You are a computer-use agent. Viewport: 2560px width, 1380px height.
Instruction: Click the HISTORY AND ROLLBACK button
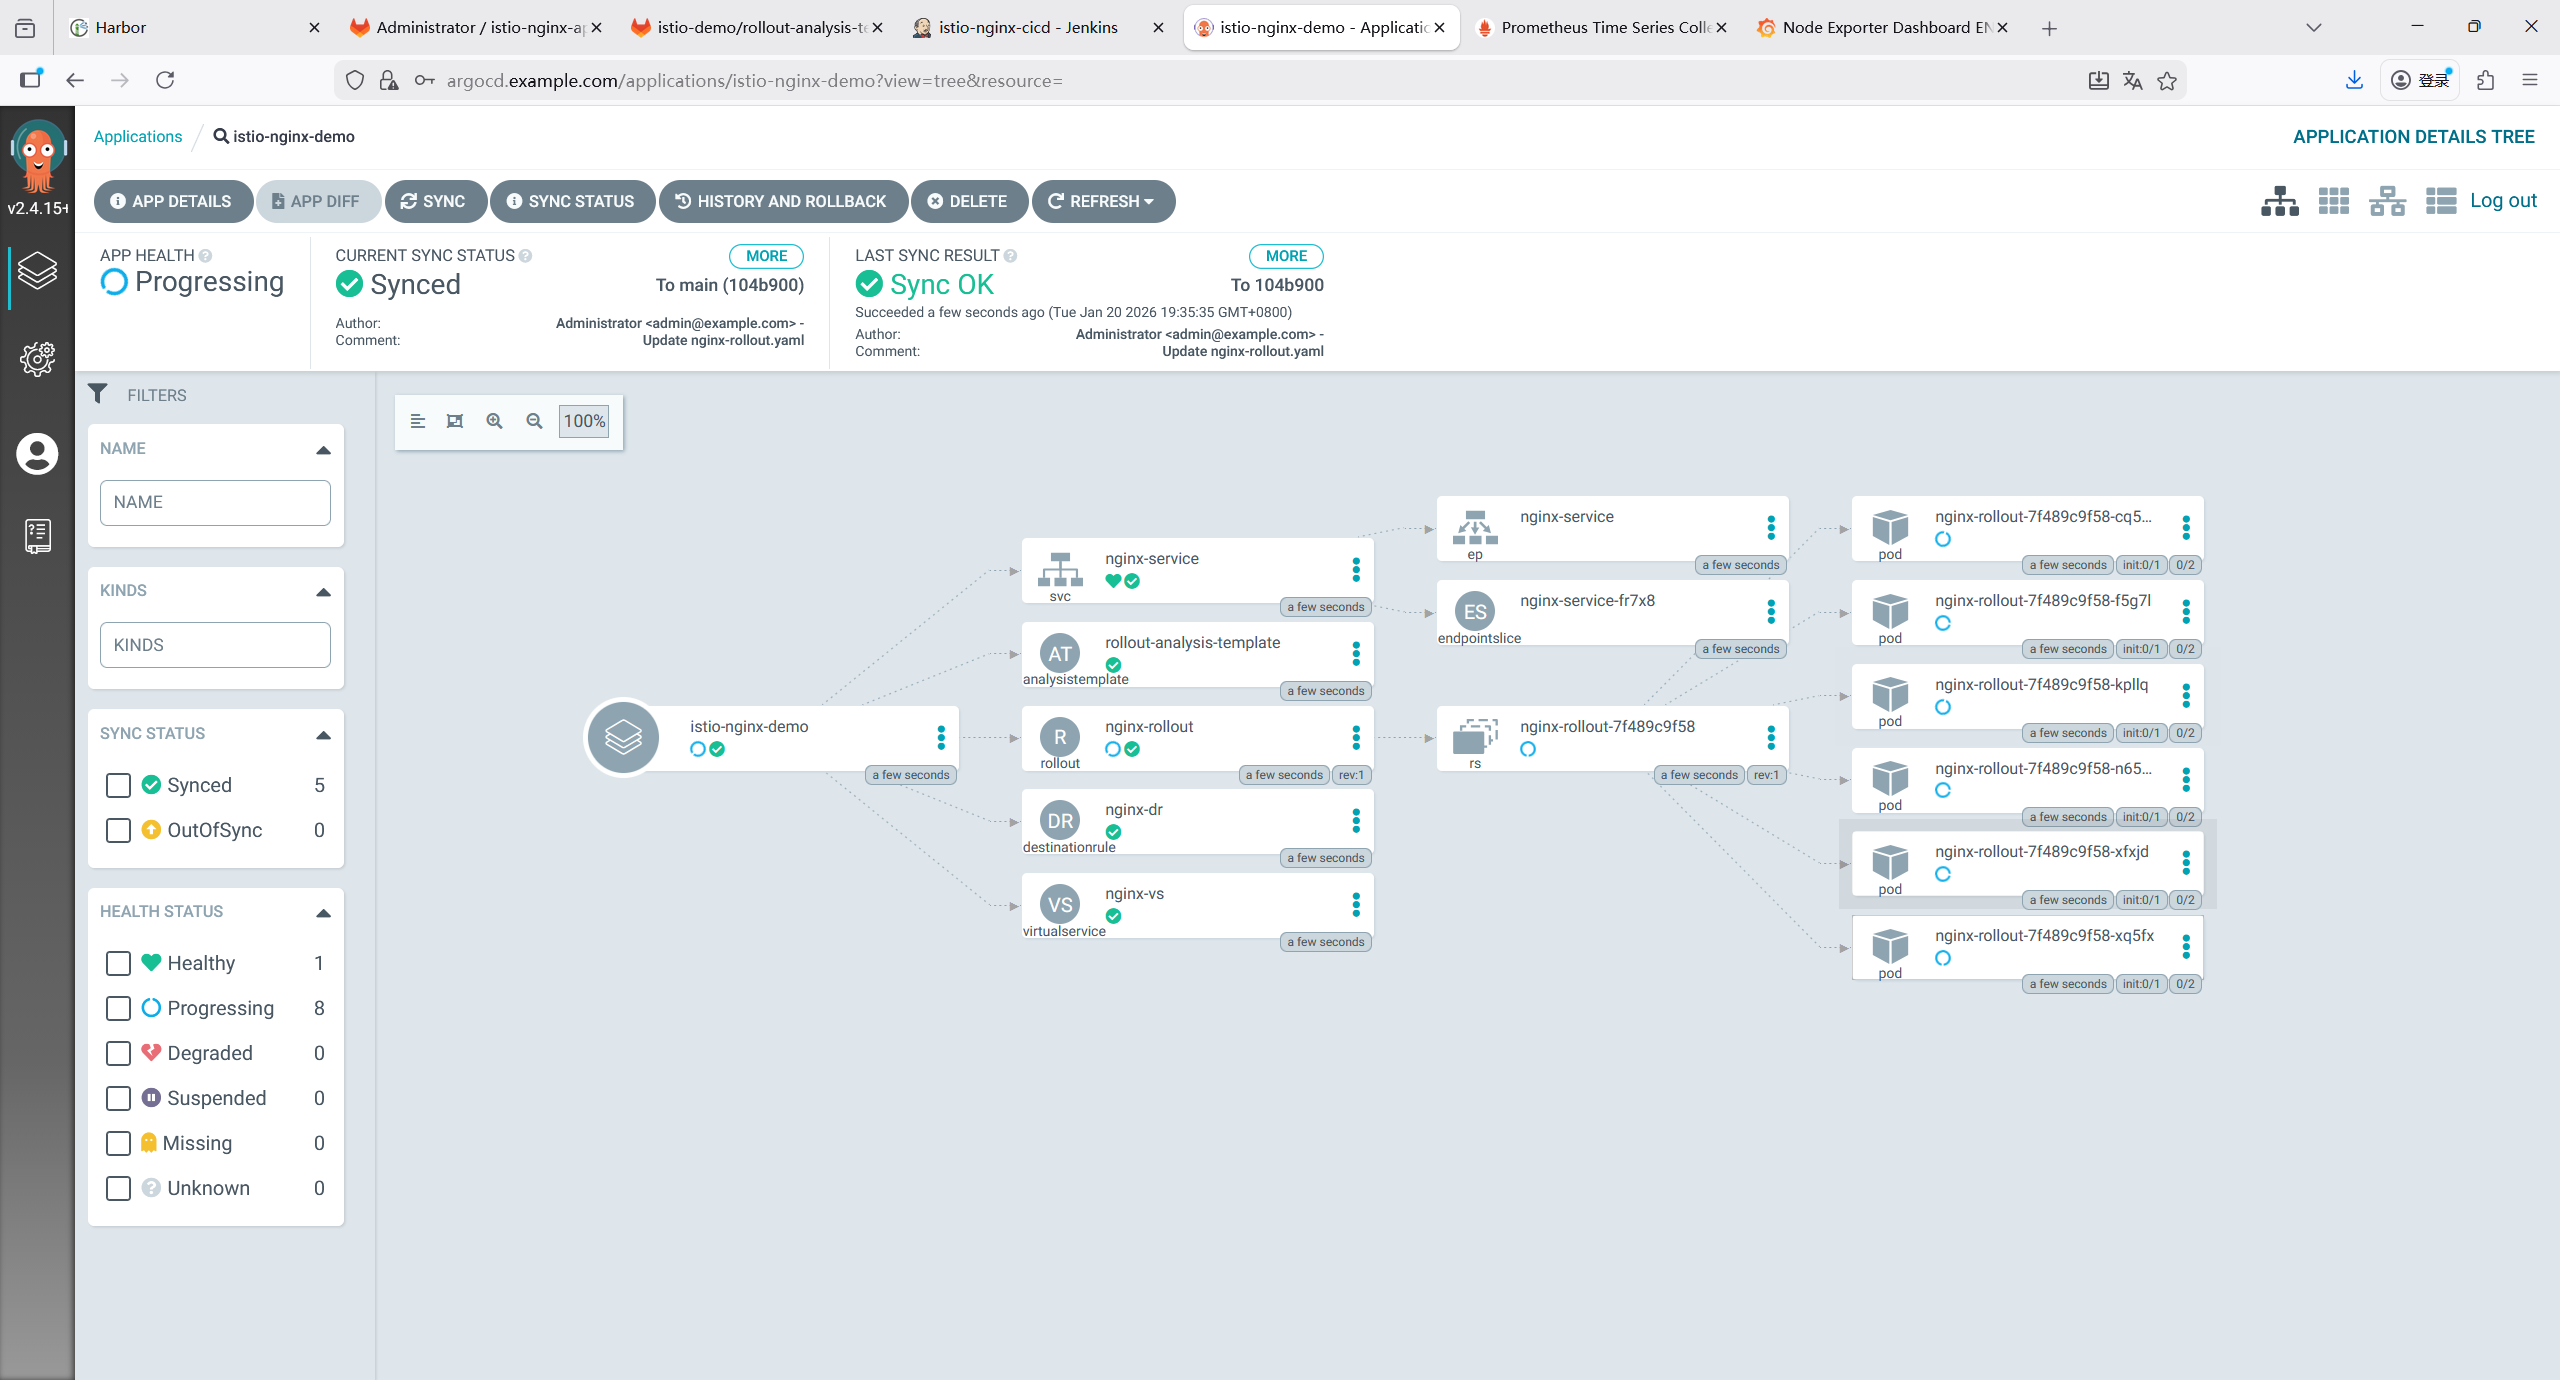[x=782, y=201]
